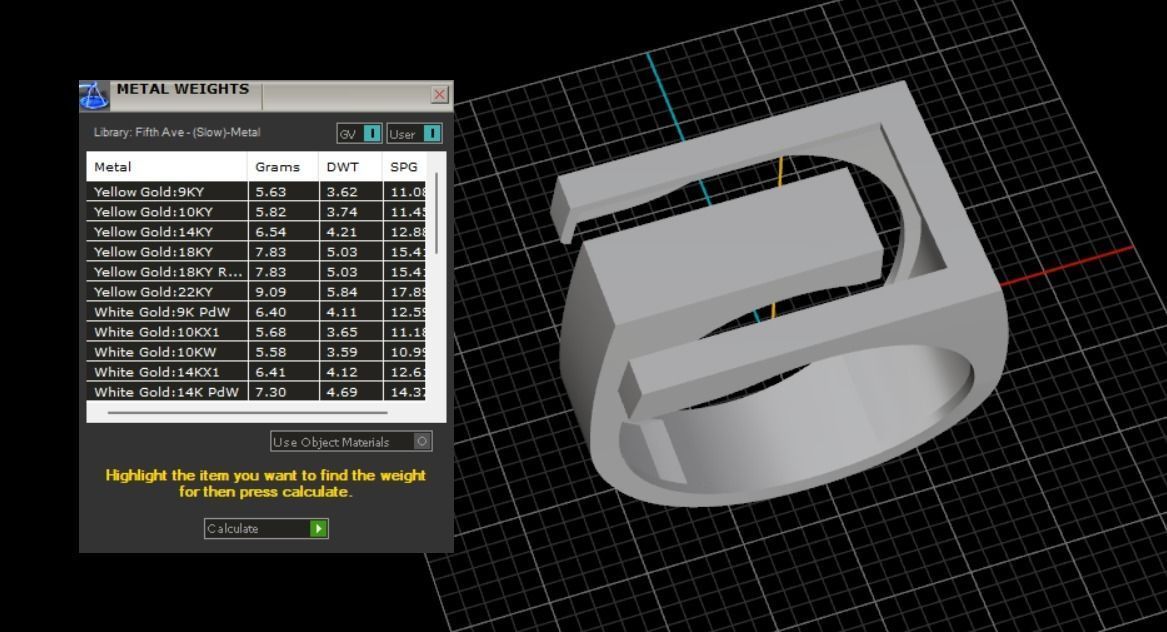
Task: Select the Yellow Gold:22KY row
Action: tap(256, 292)
